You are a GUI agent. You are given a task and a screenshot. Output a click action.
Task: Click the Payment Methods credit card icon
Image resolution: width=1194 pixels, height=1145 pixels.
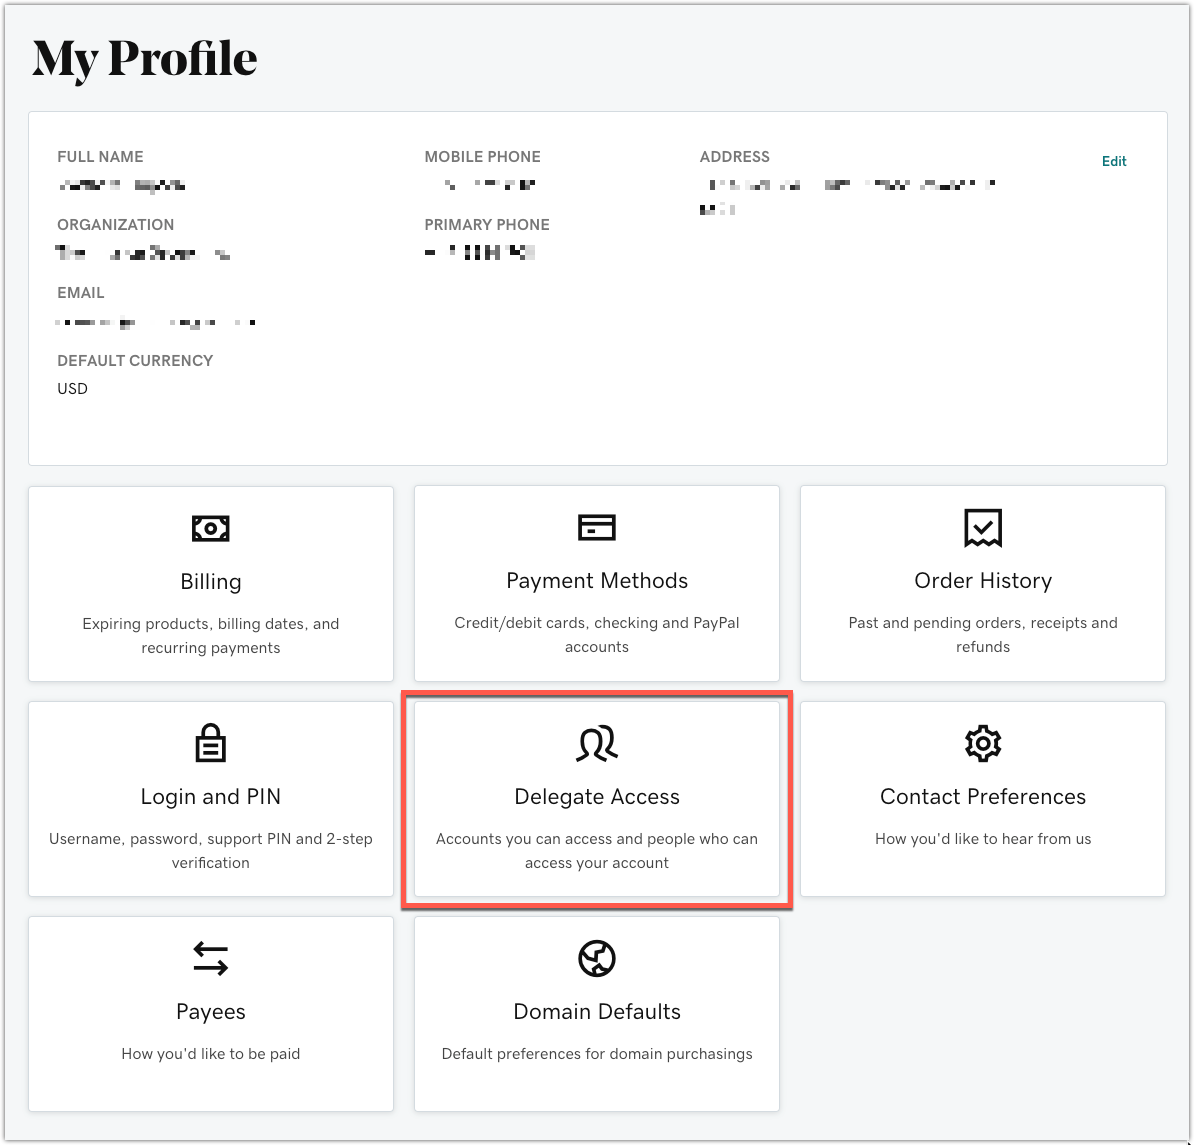tap(596, 527)
